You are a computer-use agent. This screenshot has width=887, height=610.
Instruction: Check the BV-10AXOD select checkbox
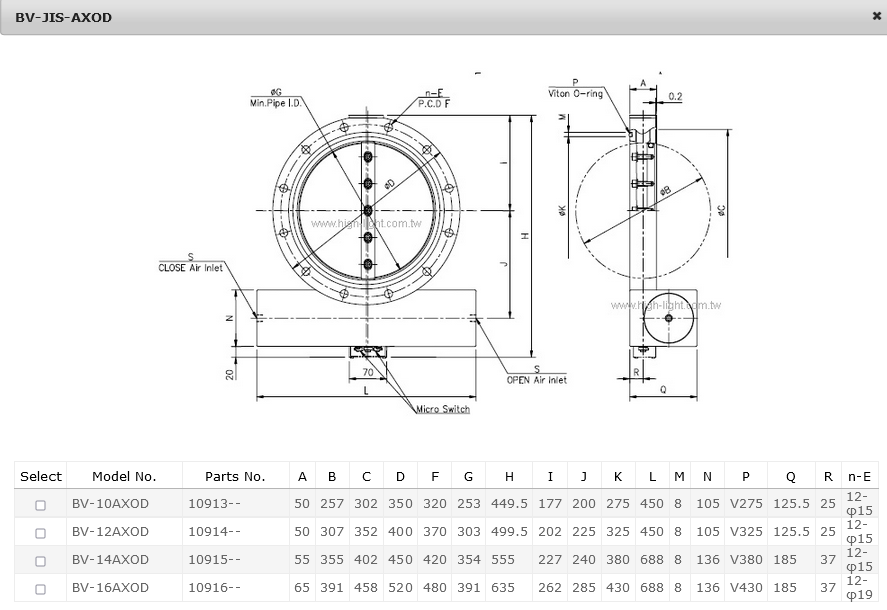point(40,505)
